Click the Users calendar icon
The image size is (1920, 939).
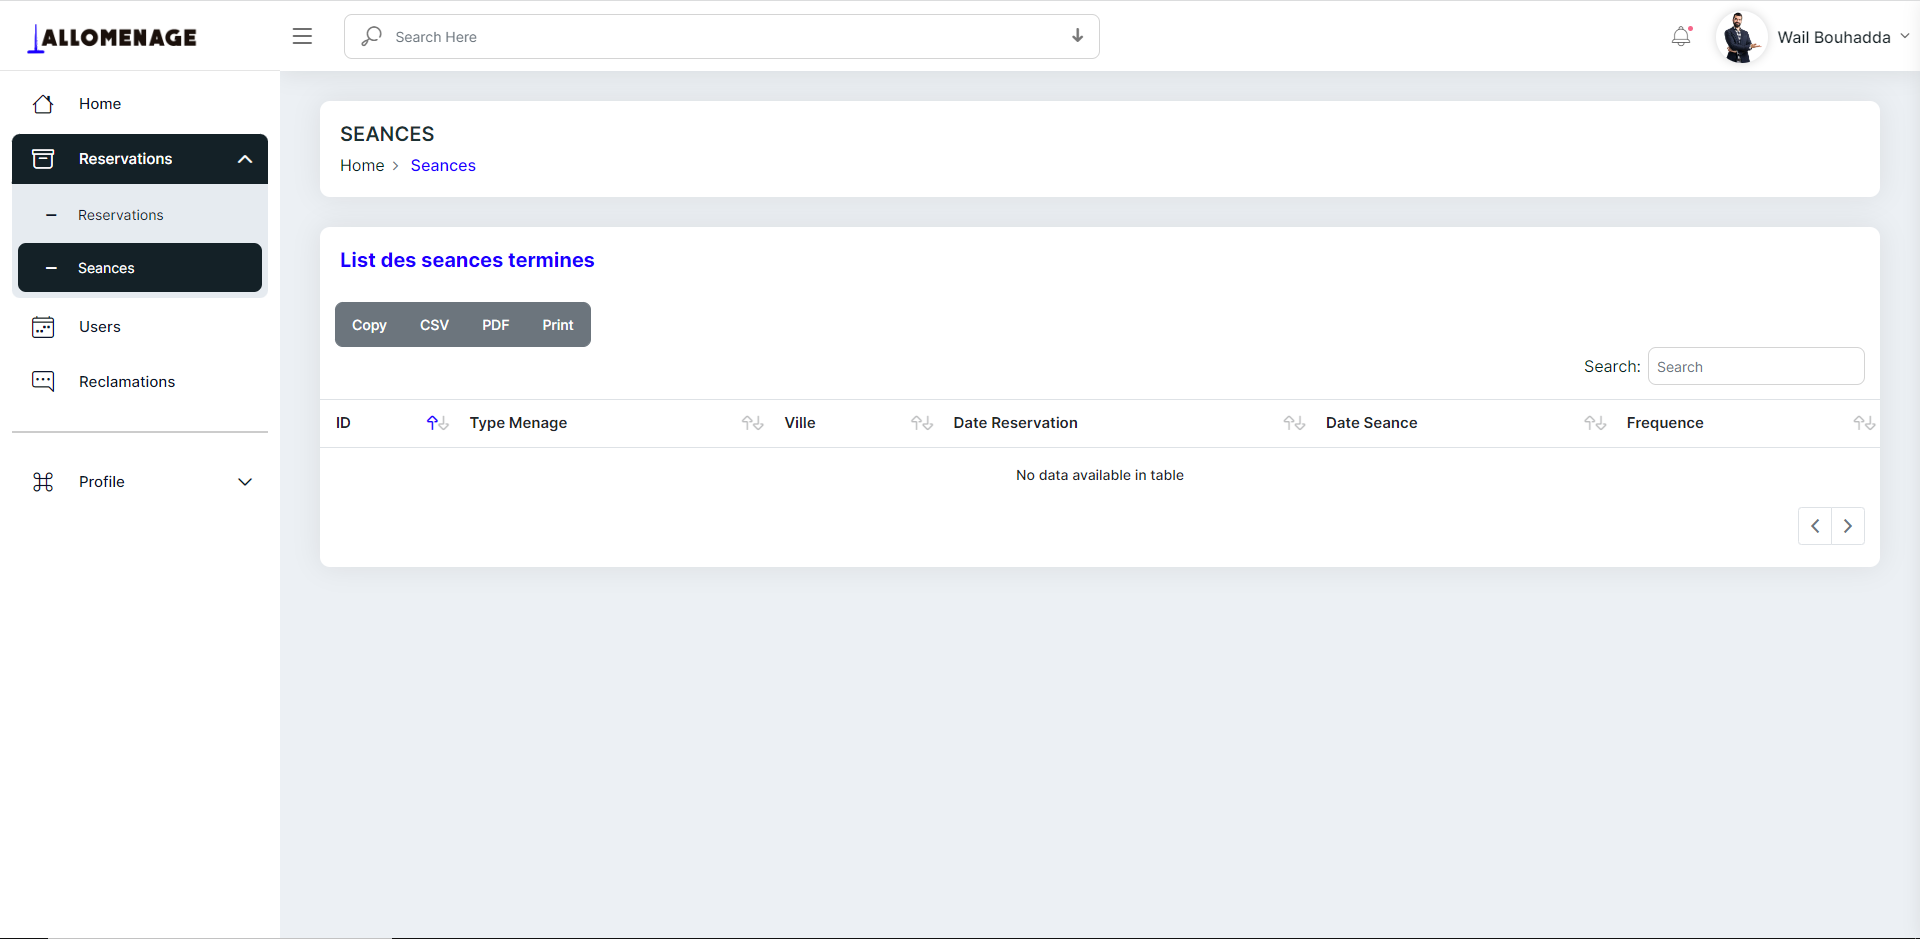43,327
